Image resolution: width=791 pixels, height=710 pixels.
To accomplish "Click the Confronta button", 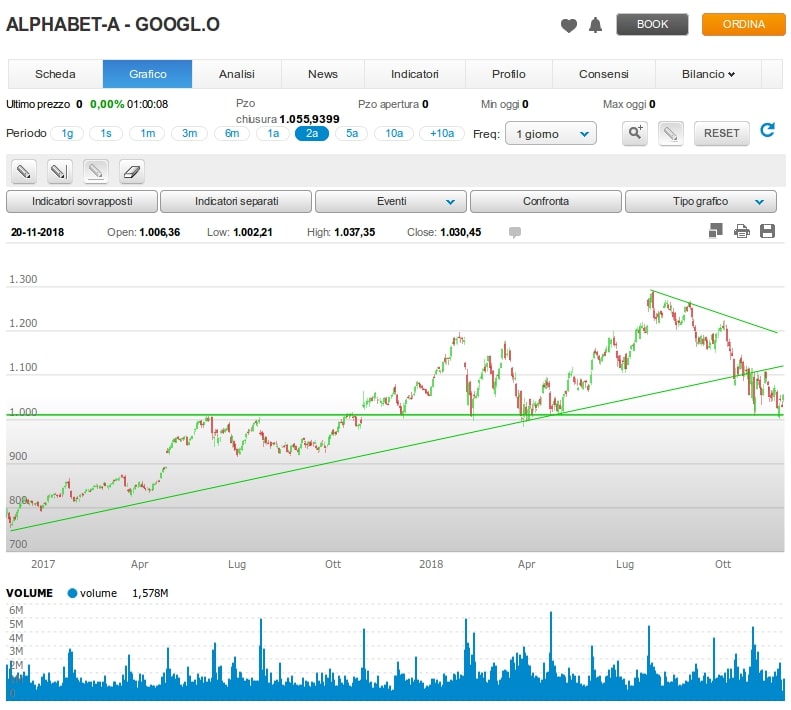I will [546, 201].
